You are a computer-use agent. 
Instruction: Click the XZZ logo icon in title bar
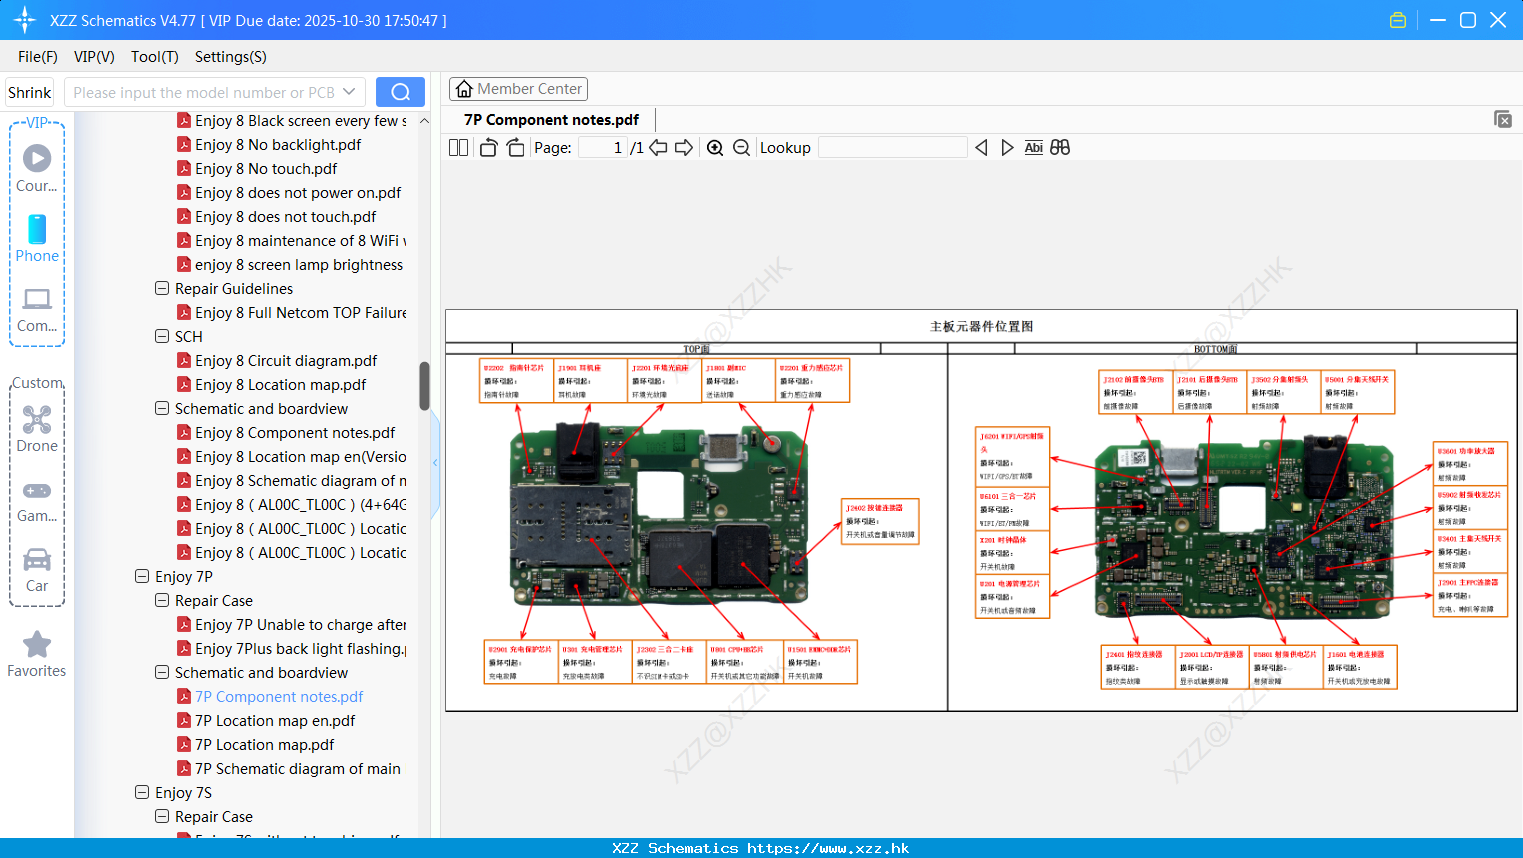(x=25, y=20)
